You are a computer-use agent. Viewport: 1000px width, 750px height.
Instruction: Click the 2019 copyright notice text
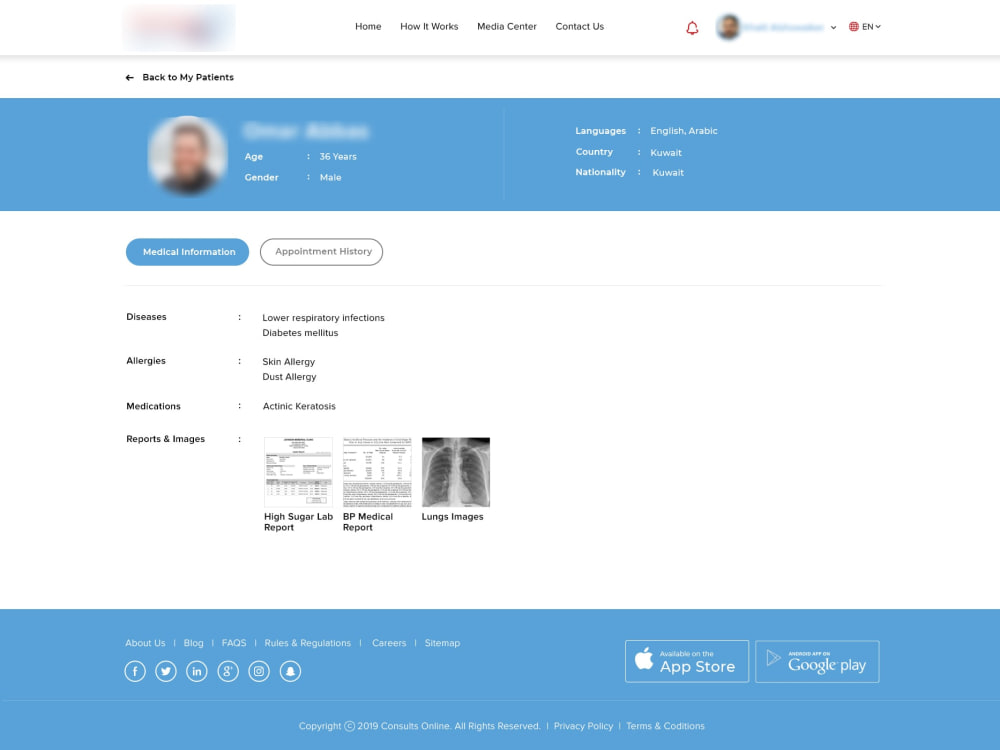pos(420,726)
